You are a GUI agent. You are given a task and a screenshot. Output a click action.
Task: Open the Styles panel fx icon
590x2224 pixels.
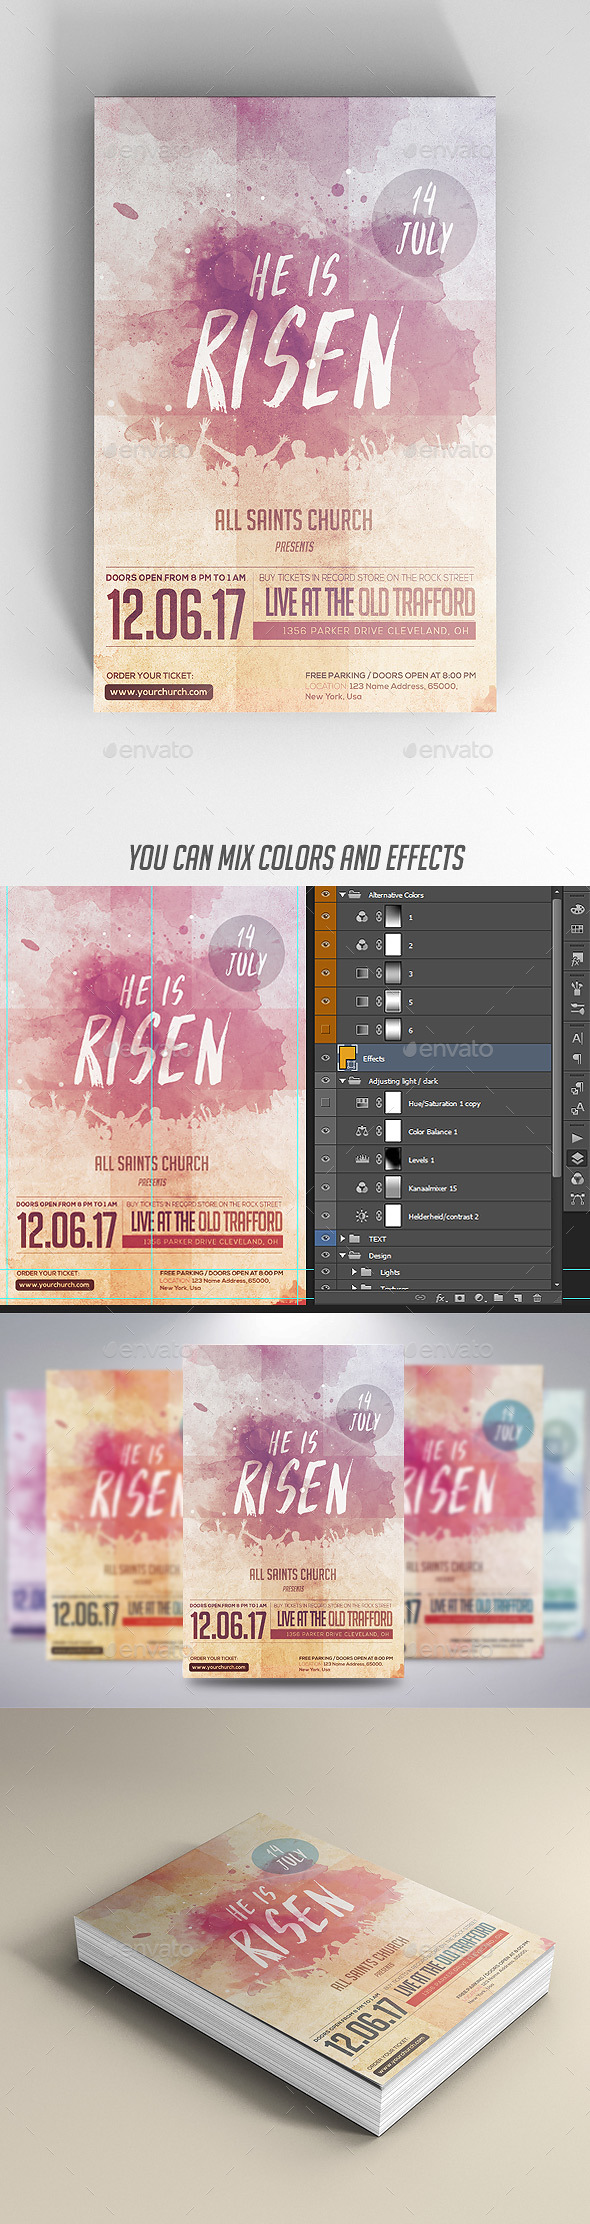577,958
